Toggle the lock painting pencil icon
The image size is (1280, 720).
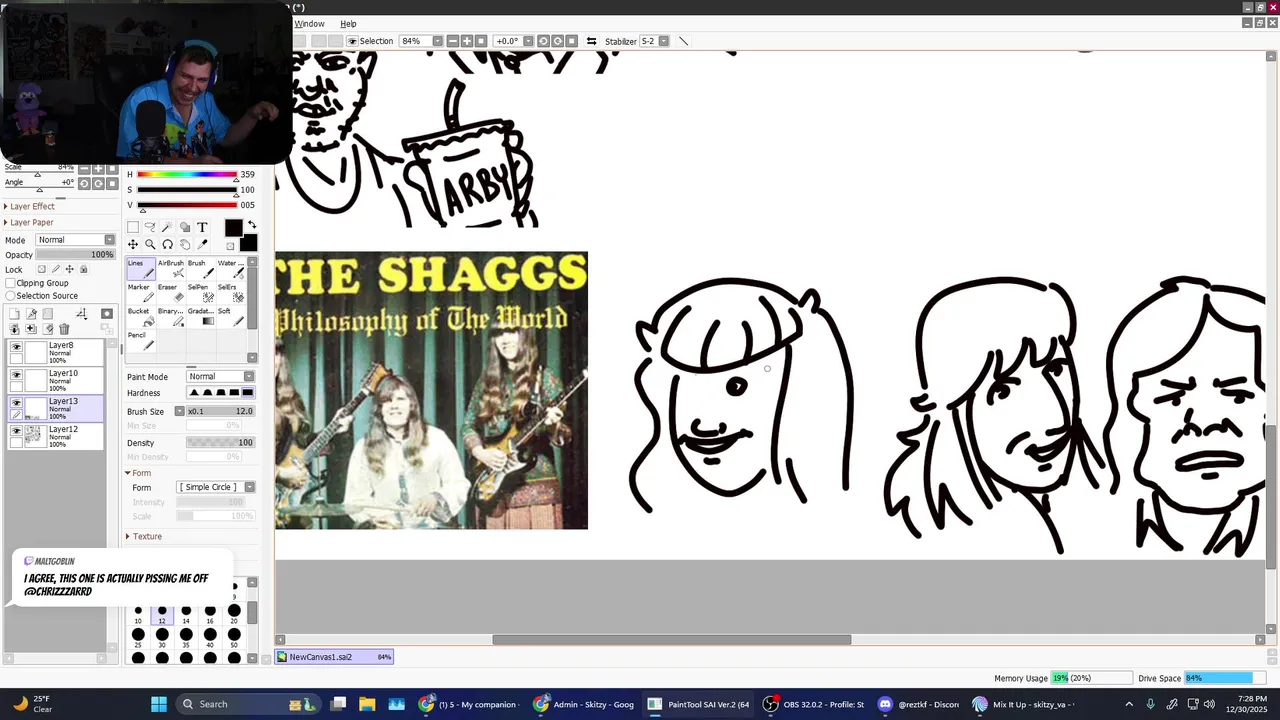pyautogui.click(x=56, y=269)
